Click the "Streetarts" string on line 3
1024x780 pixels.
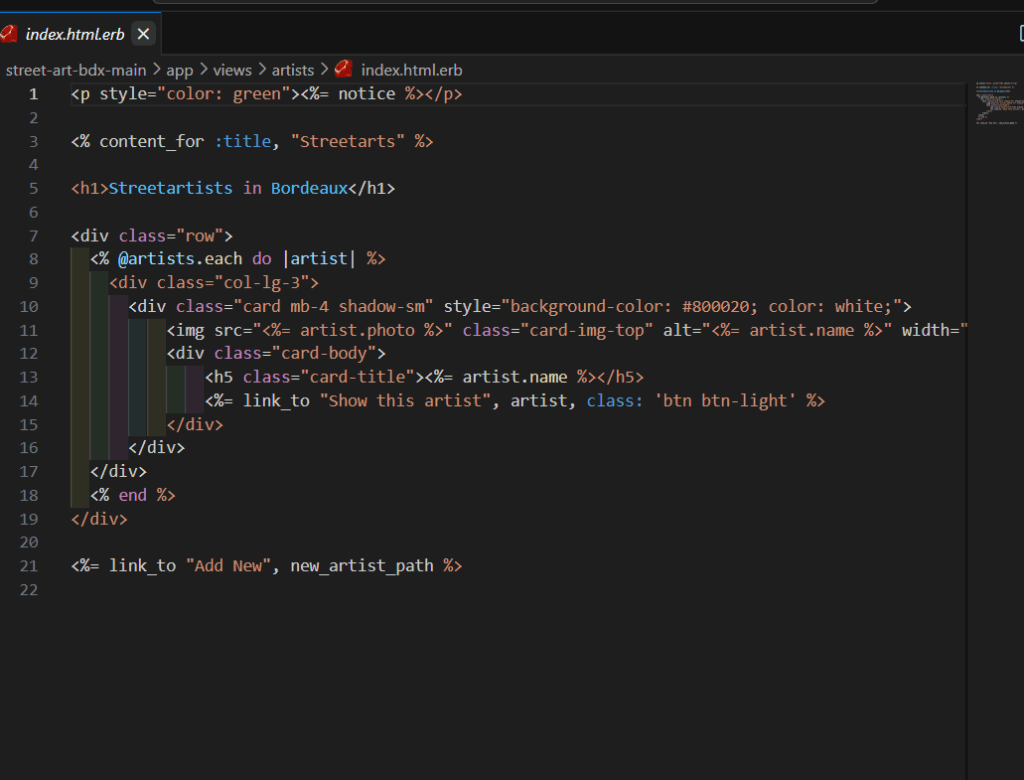click(x=349, y=140)
